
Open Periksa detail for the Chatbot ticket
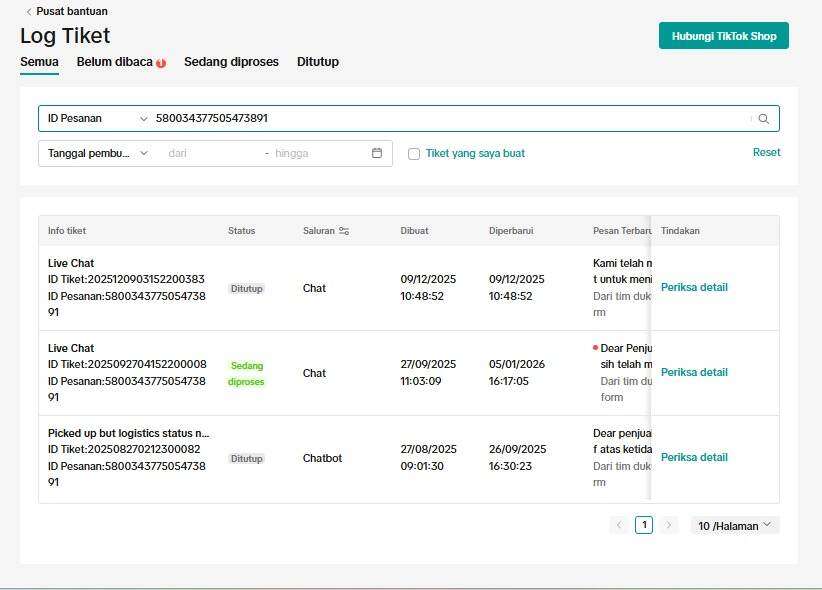[694, 457]
